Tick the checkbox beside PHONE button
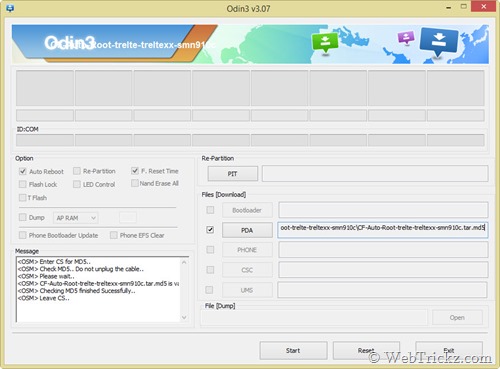This screenshot has height=369, width=500. (x=210, y=249)
